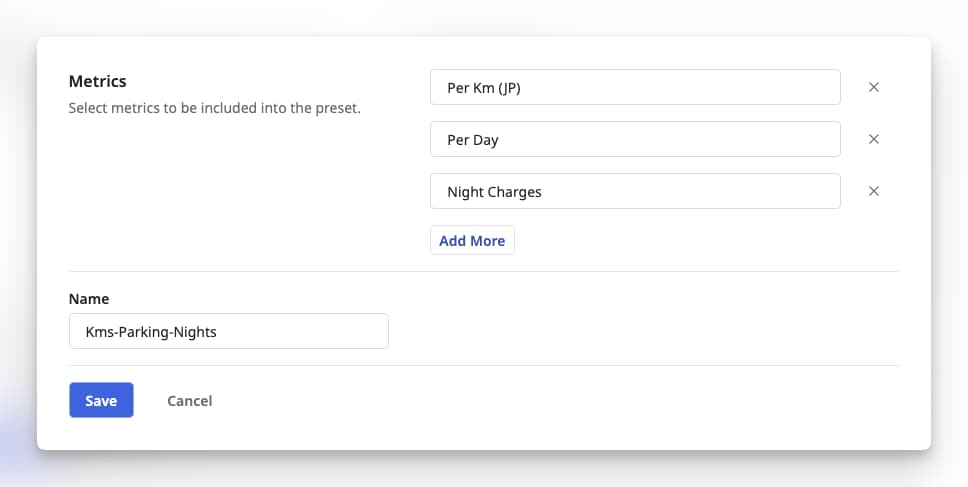Click the Name field label
The image size is (968, 487).
point(89,299)
